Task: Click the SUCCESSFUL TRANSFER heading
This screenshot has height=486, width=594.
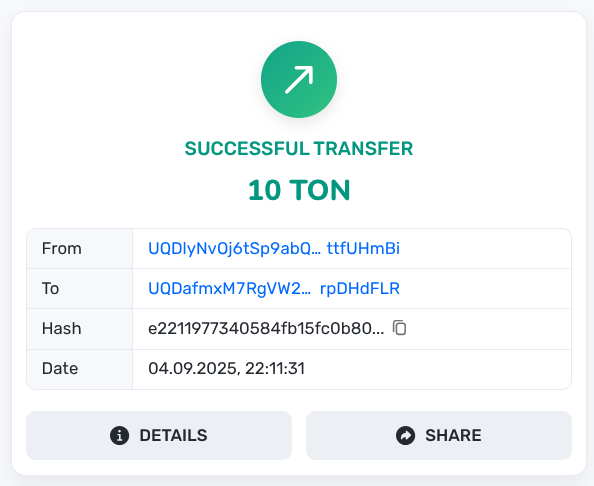Action: [299, 148]
